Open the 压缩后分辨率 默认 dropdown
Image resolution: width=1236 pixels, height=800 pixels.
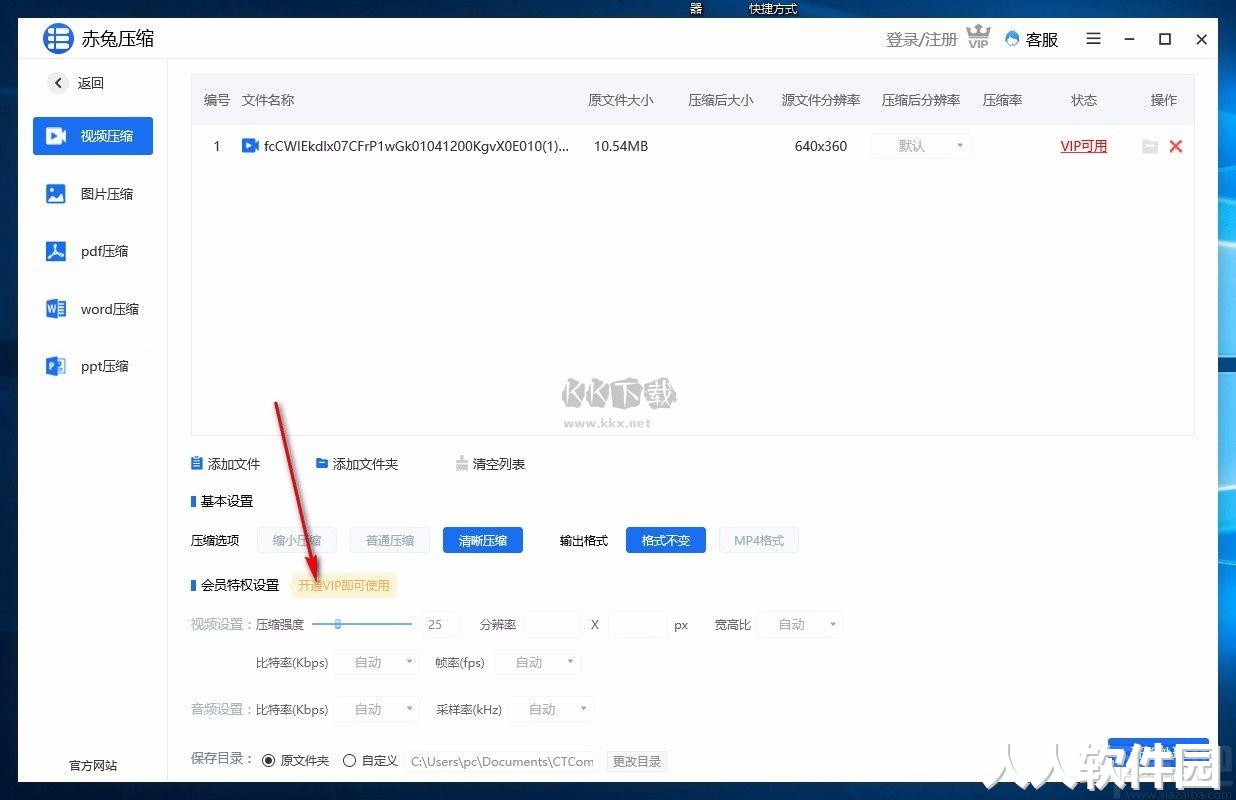pos(921,146)
